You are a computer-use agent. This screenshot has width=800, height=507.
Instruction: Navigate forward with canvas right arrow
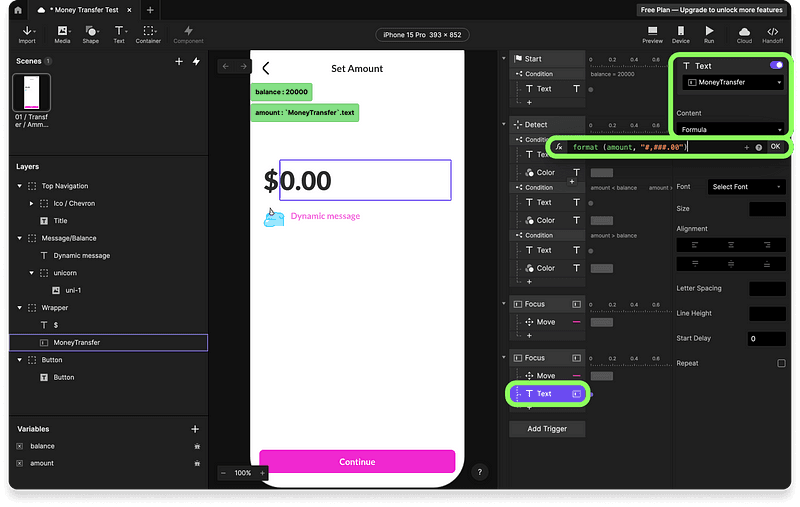(x=243, y=66)
